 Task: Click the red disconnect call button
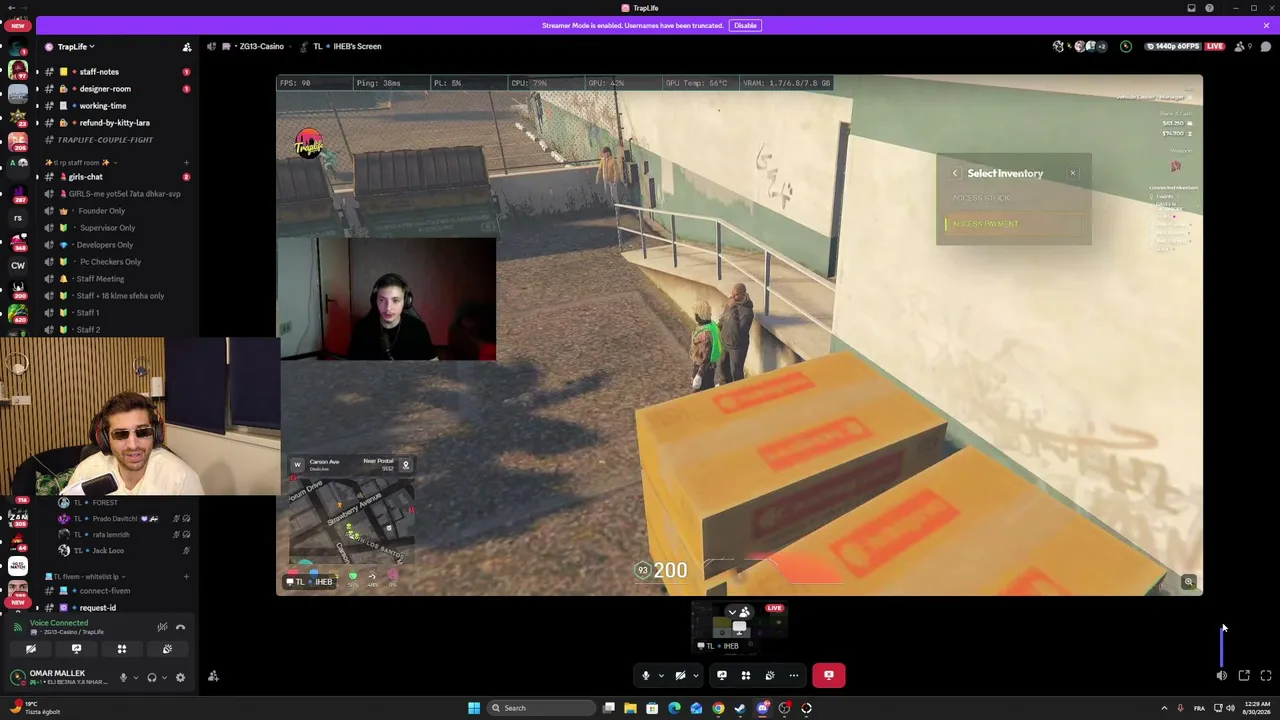(x=829, y=675)
